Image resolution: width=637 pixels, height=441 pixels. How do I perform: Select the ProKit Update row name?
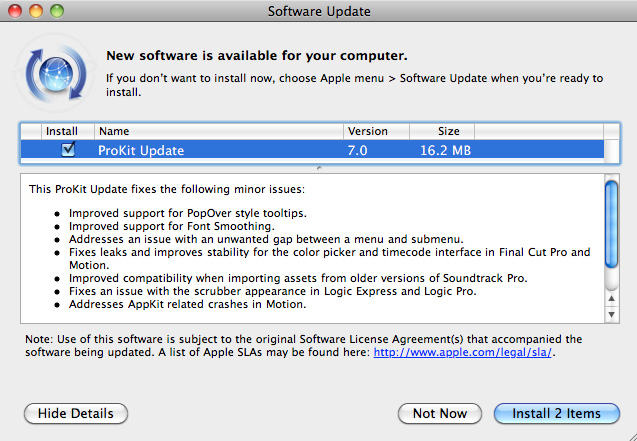click(x=141, y=151)
